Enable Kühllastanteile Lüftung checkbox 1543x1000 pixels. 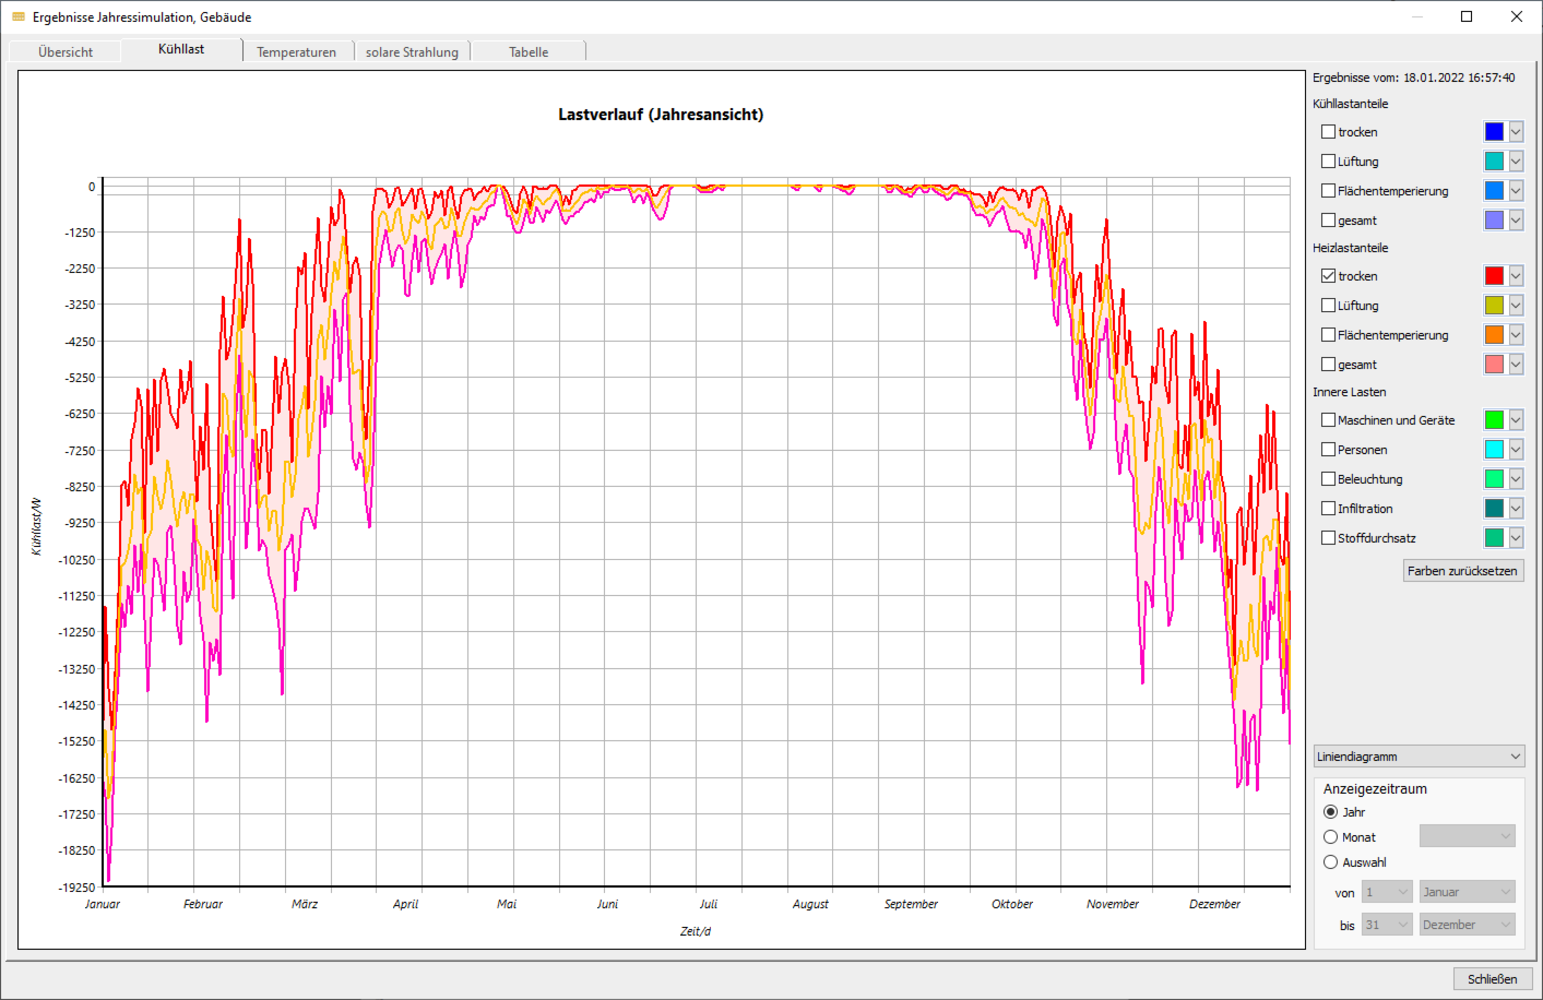coord(1328,161)
